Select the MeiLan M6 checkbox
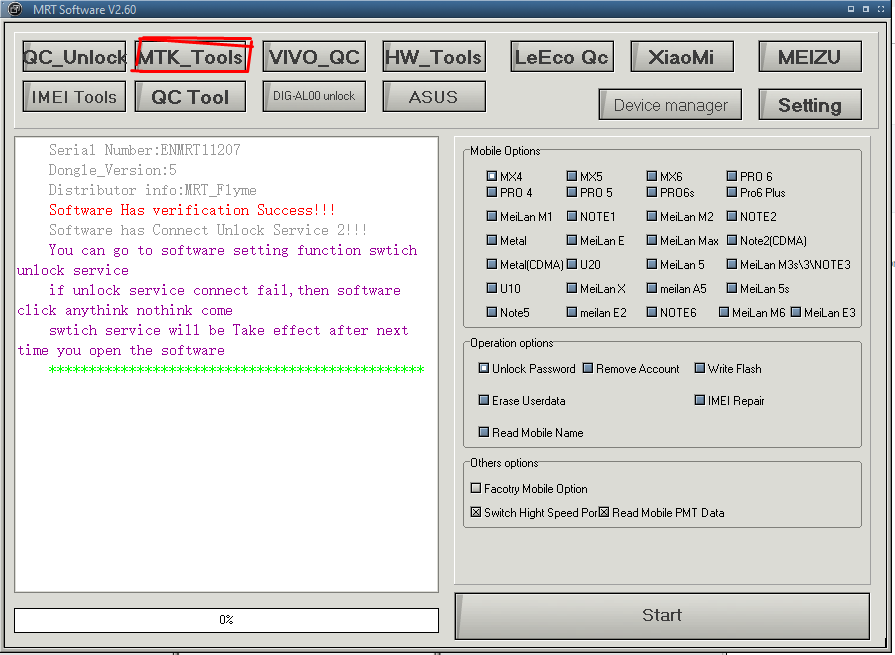The width and height of the screenshot is (895, 655). coord(724,312)
